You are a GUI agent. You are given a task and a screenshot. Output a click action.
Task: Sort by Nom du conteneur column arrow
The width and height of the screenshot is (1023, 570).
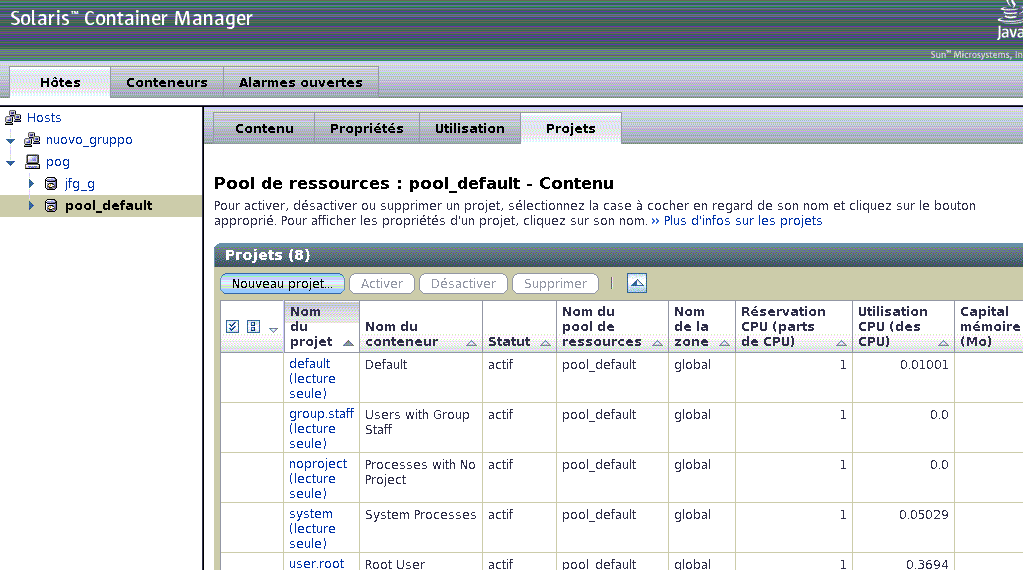point(471,342)
